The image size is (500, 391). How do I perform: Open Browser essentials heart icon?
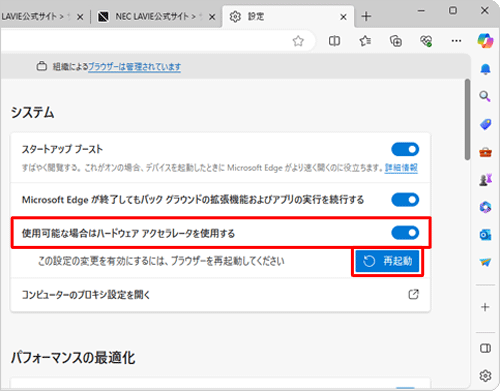pos(426,41)
